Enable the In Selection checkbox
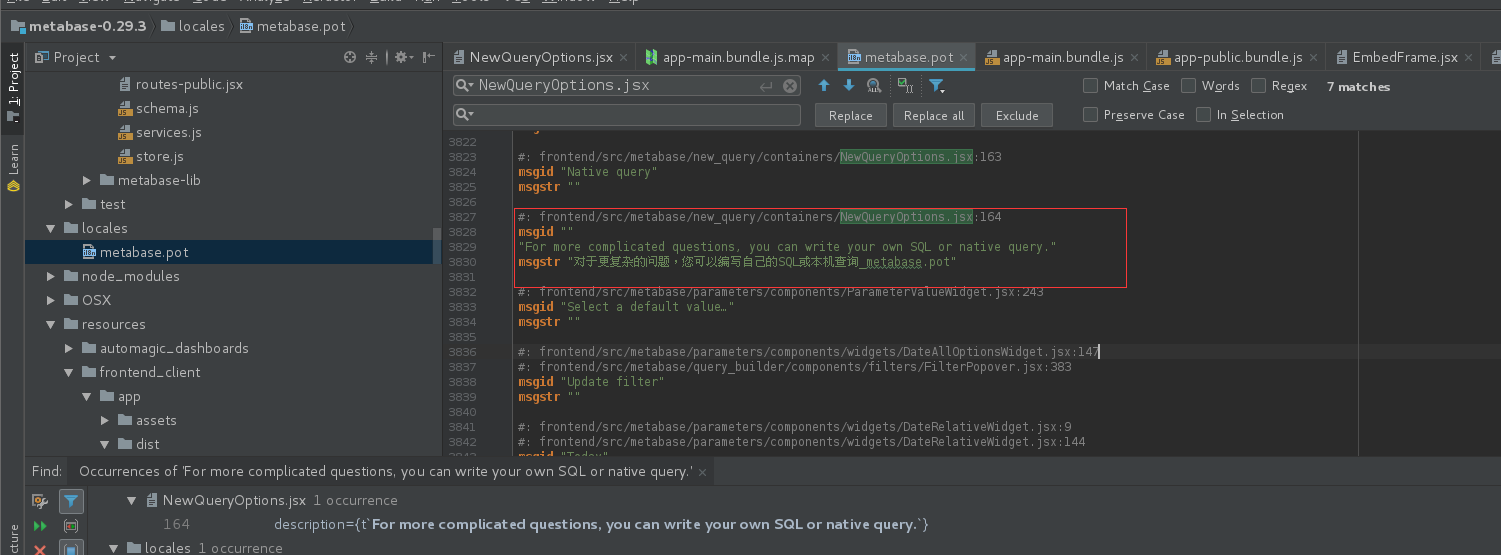 coord(1204,115)
